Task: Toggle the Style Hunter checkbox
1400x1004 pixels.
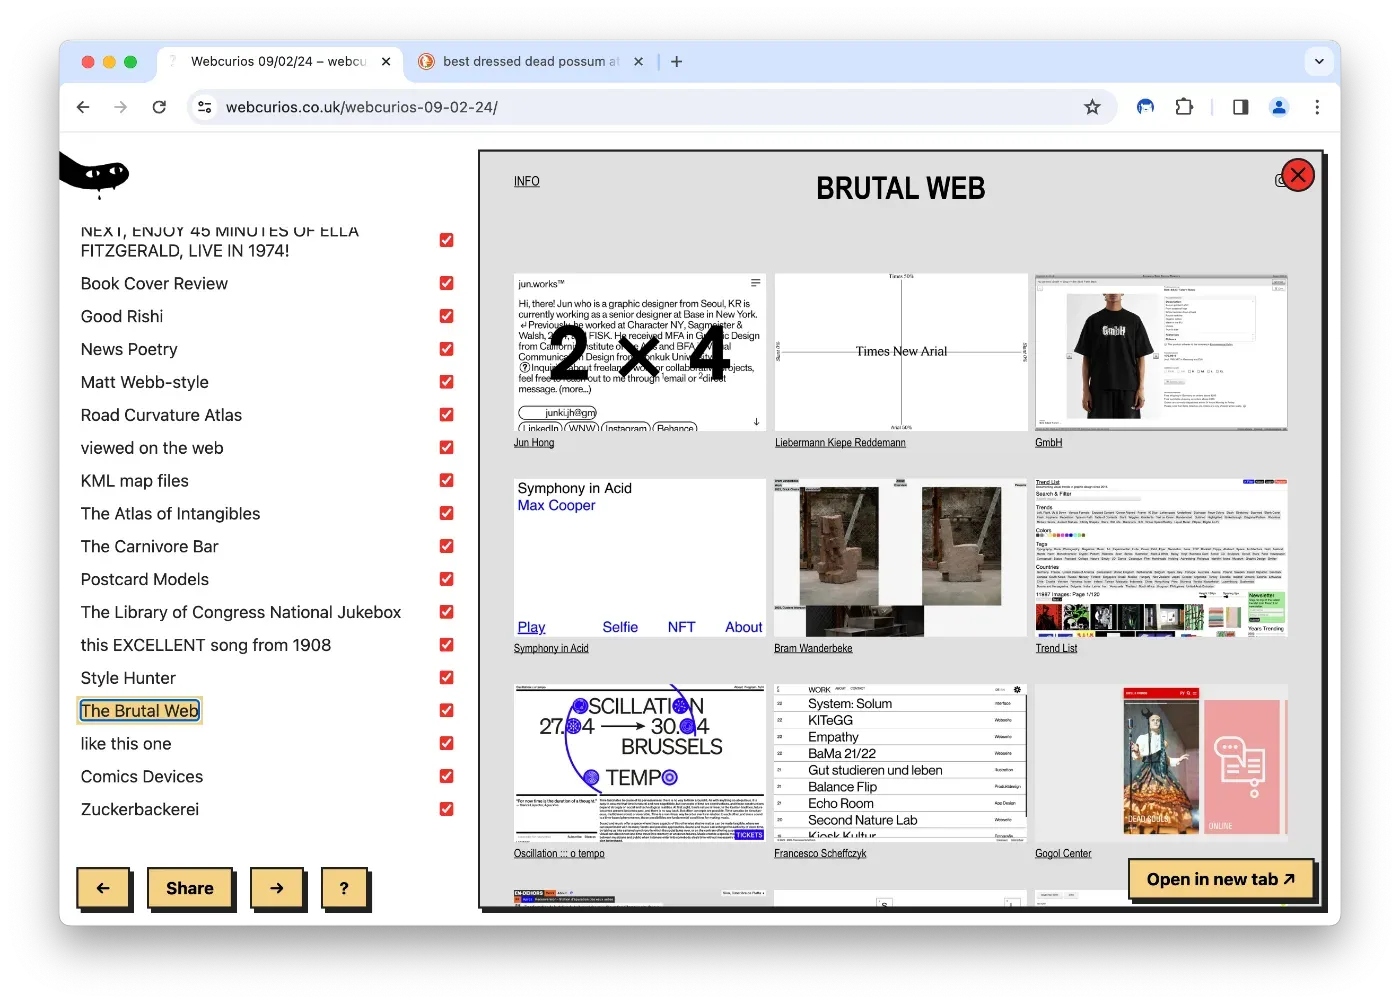Action: [446, 677]
